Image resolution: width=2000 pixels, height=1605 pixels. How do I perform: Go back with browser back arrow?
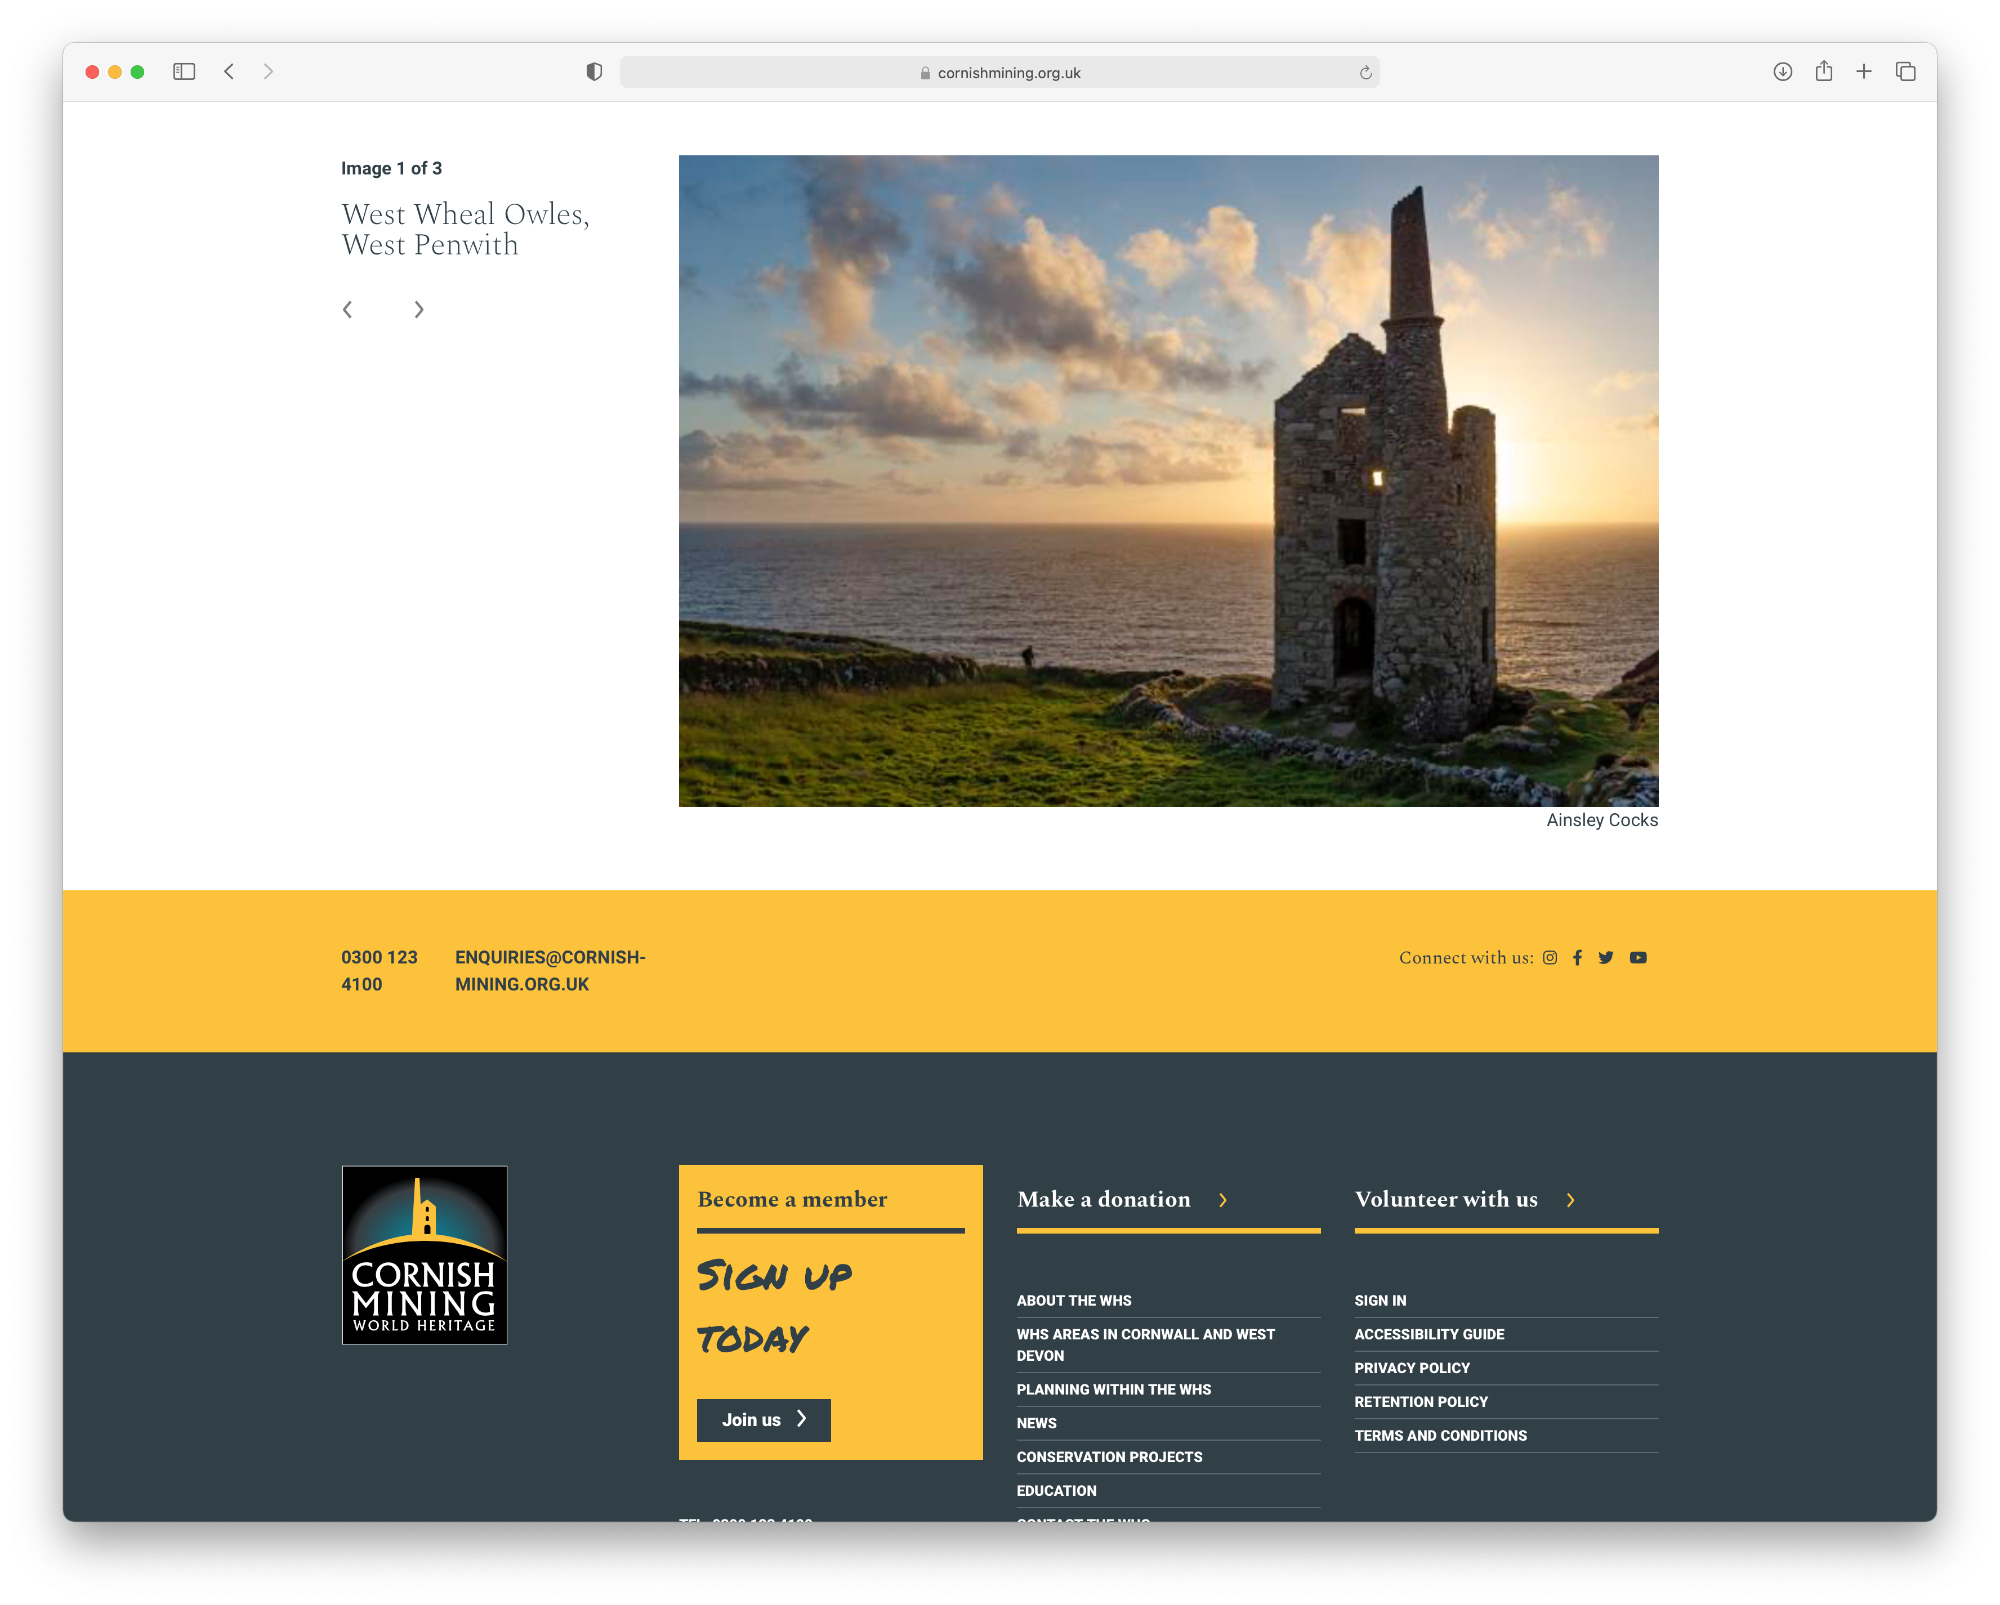pos(229,71)
